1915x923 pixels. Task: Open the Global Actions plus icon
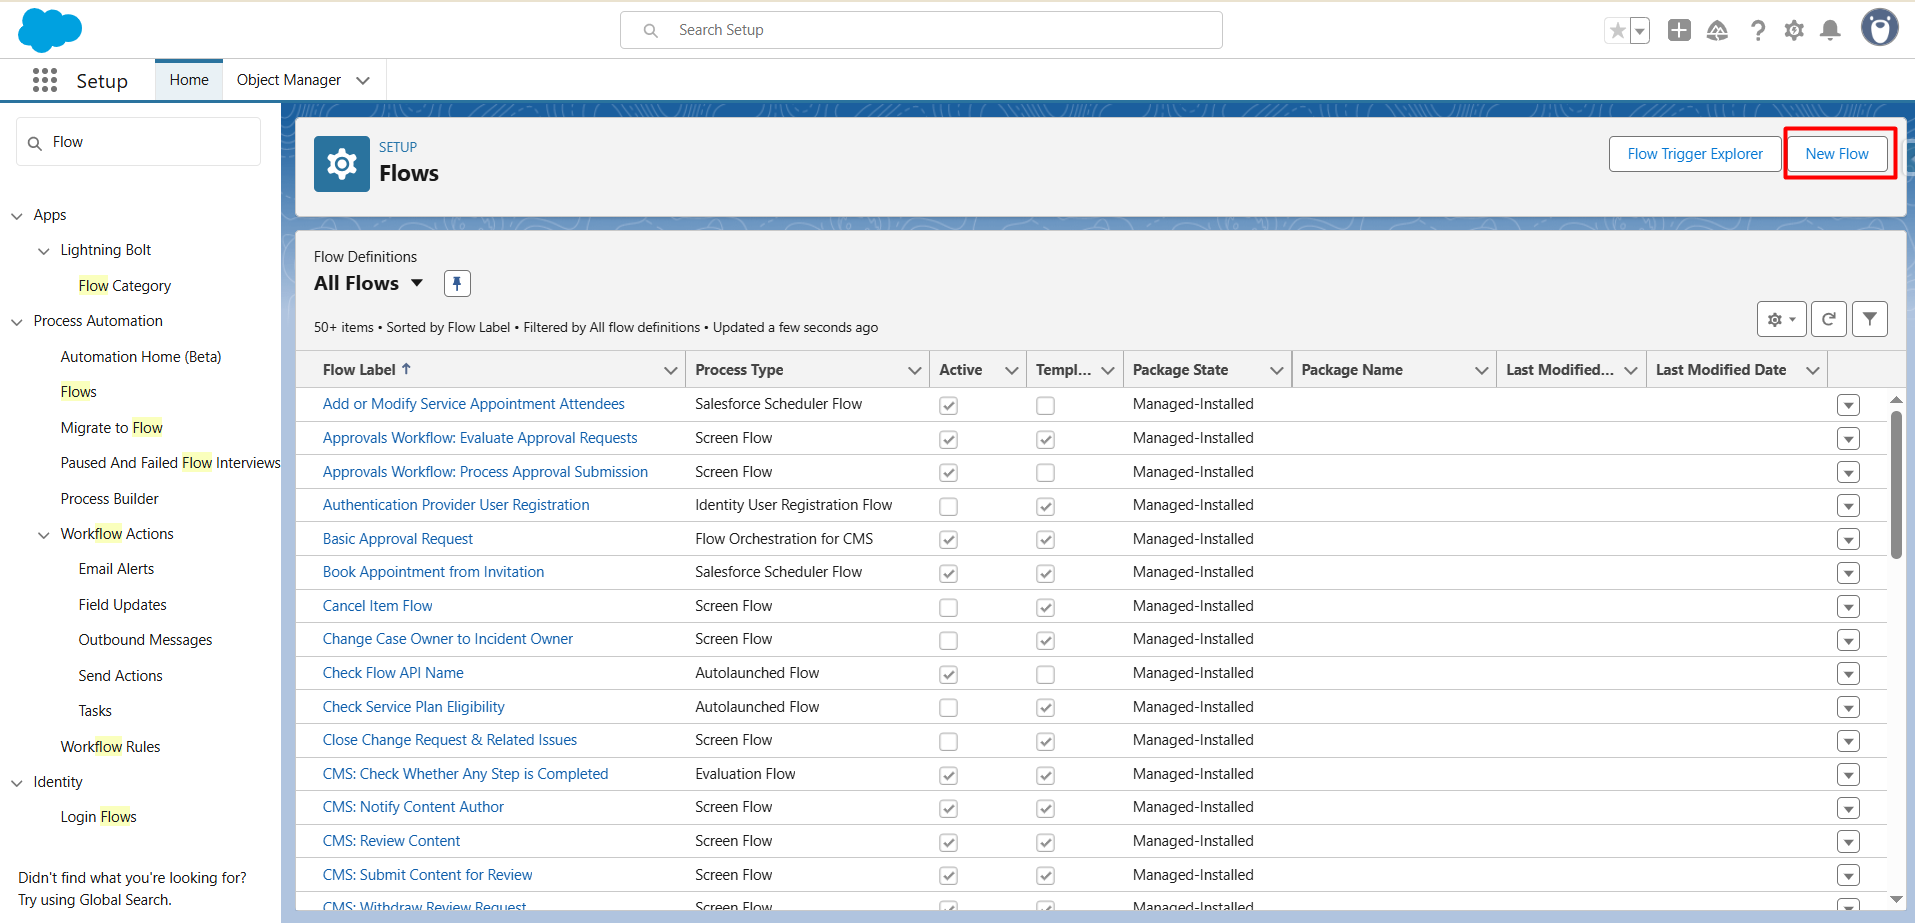tap(1679, 31)
